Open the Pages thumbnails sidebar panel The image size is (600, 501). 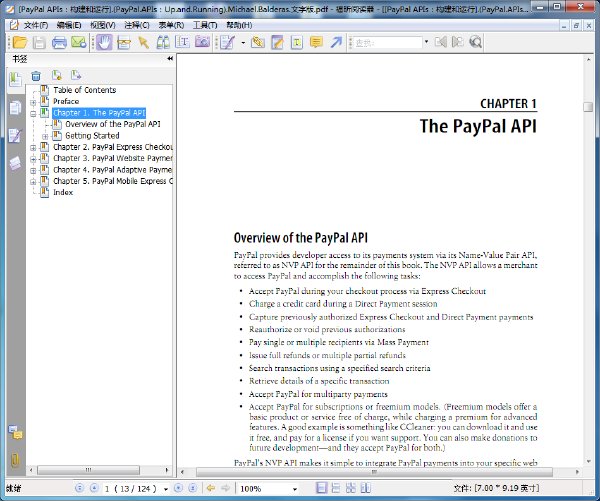[15, 108]
